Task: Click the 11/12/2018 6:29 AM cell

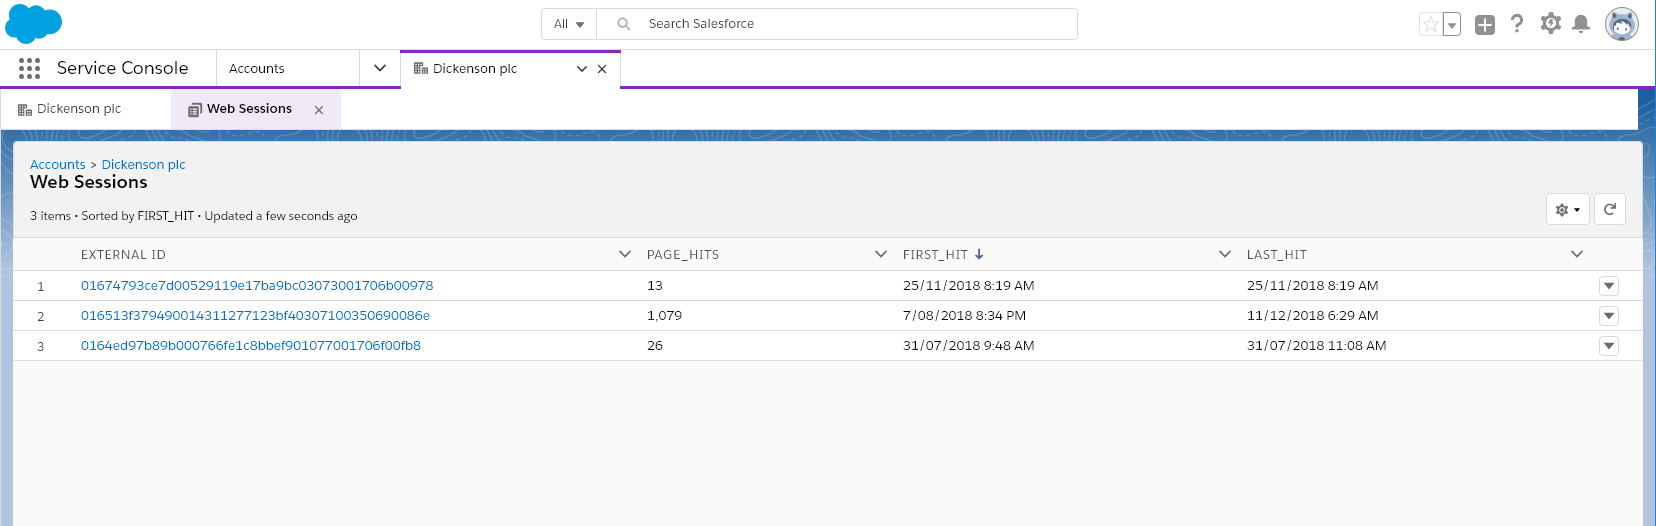Action: coord(1312,315)
